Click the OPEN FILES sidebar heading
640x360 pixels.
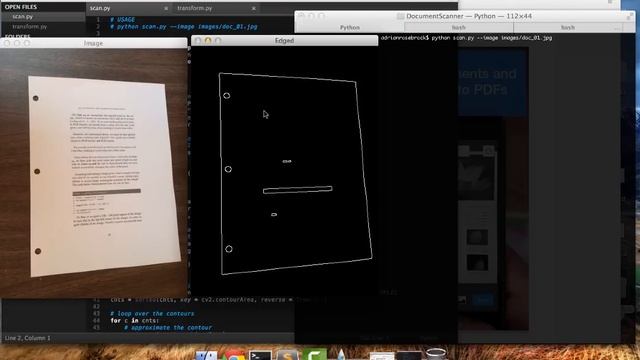point(21,7)
